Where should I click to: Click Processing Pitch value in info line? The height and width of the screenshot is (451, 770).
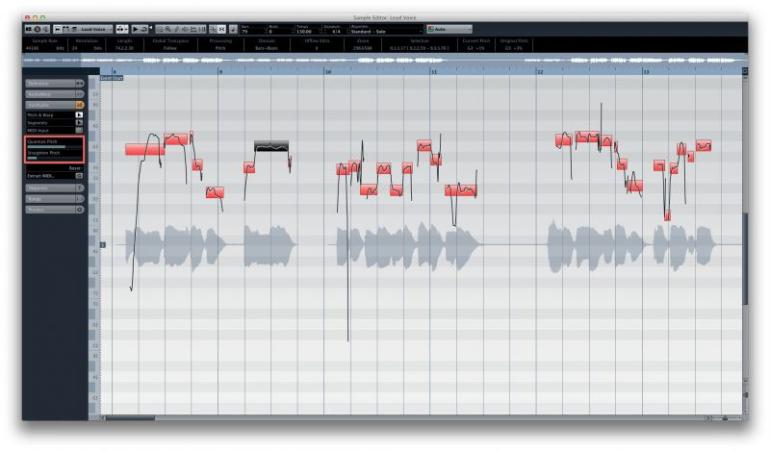point(220,48)
